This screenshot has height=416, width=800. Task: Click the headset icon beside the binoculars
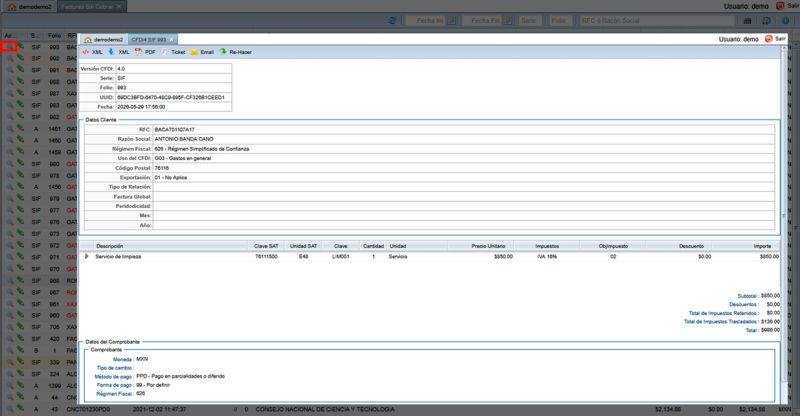(766, 20)
